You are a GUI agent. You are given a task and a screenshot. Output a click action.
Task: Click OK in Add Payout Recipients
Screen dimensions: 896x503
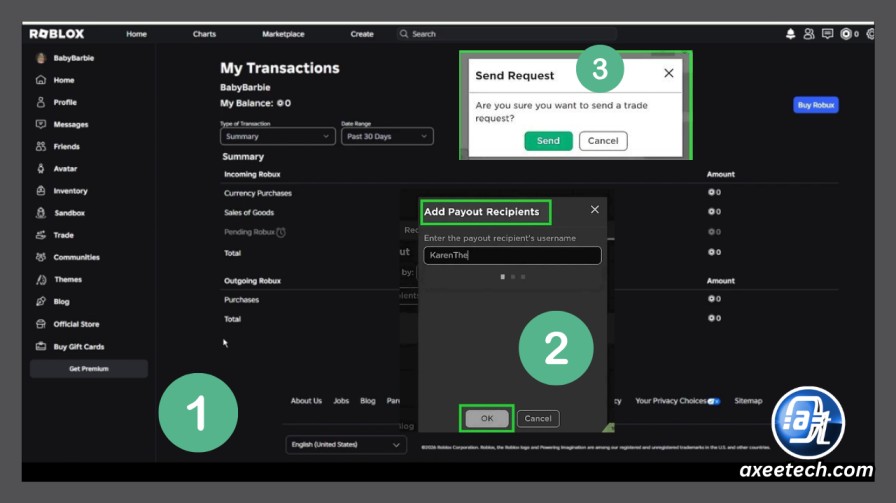[x=487, y=418]
